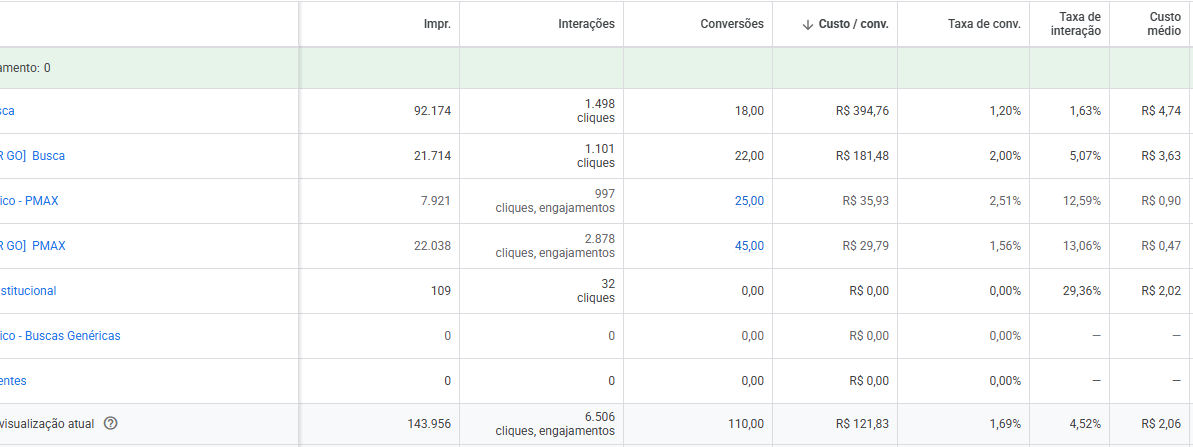Open the Buscas Genéricas campaign link
The height and width of the screenshot is (447, 1193).
(x=60, y=336)
